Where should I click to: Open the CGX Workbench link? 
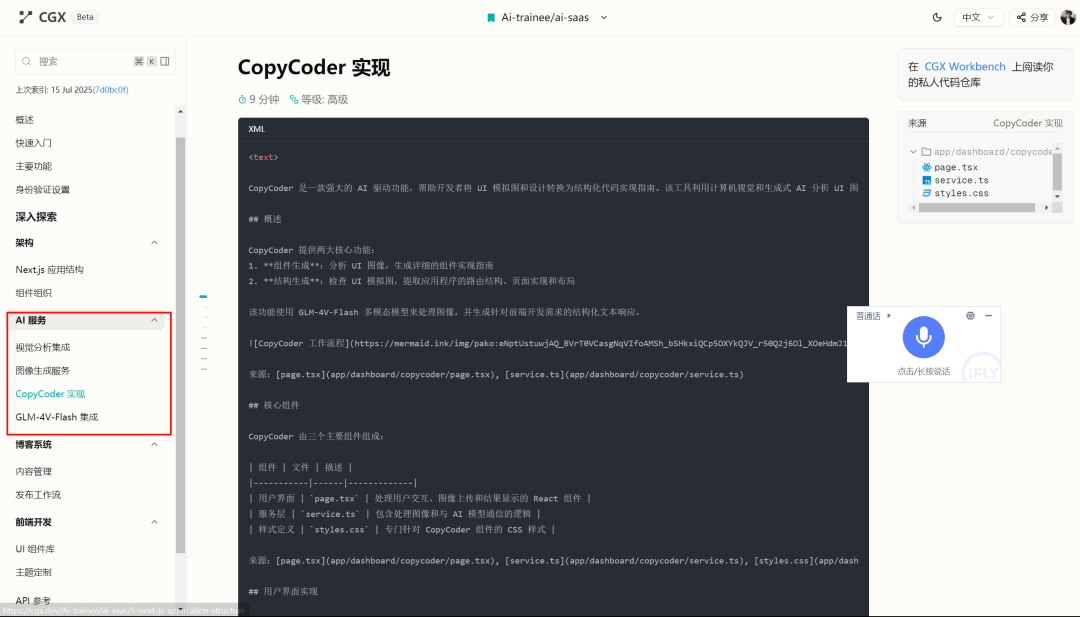(x=964, y=67)
